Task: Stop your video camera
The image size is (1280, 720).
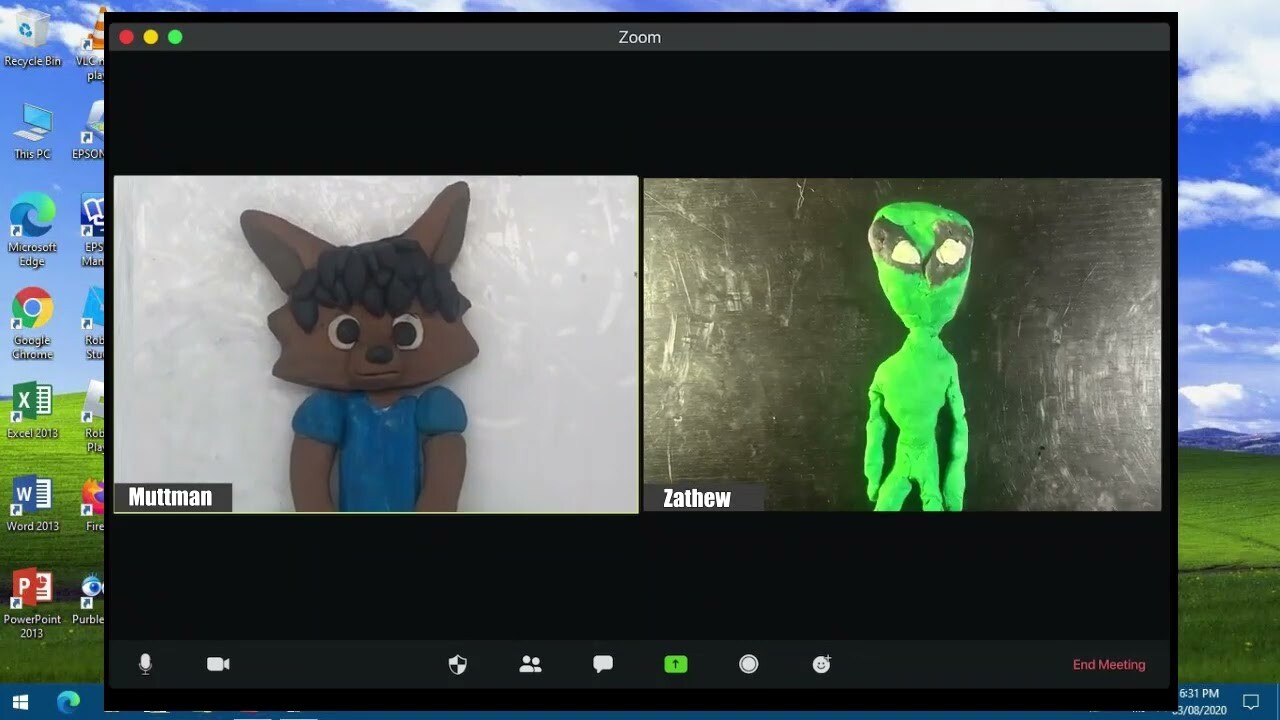Action: (218, 664)
